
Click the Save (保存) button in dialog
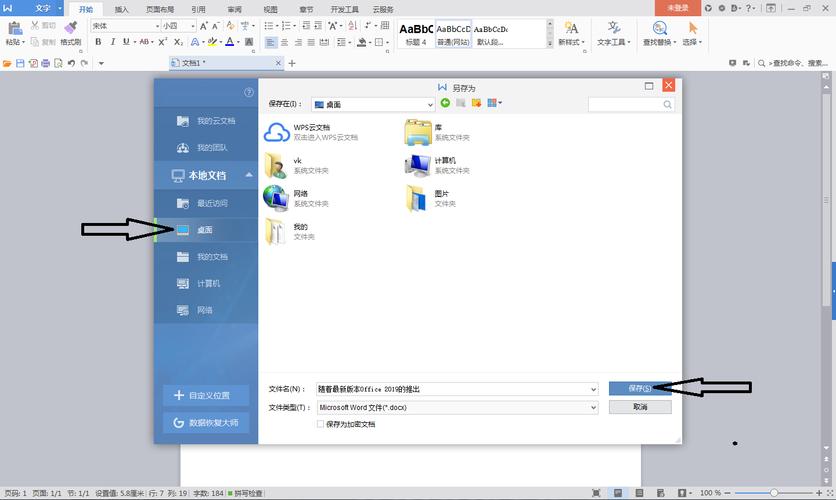coord(640,388)
